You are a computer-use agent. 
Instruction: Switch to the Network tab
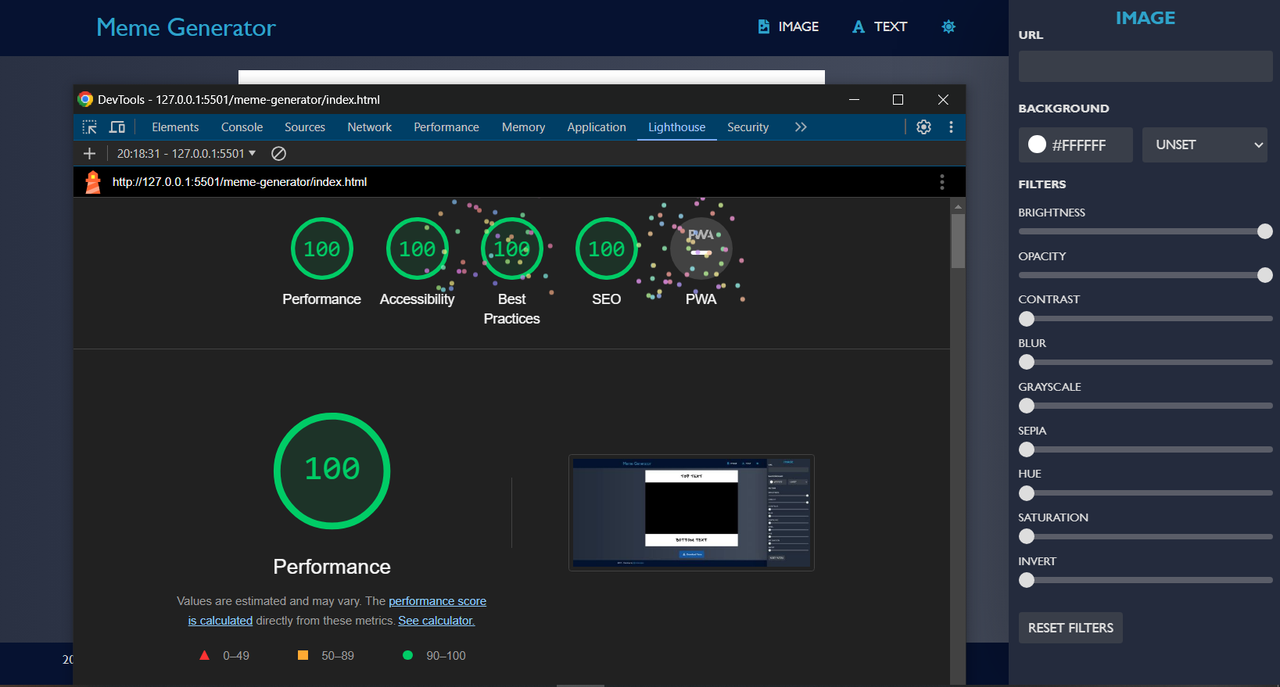370,127
